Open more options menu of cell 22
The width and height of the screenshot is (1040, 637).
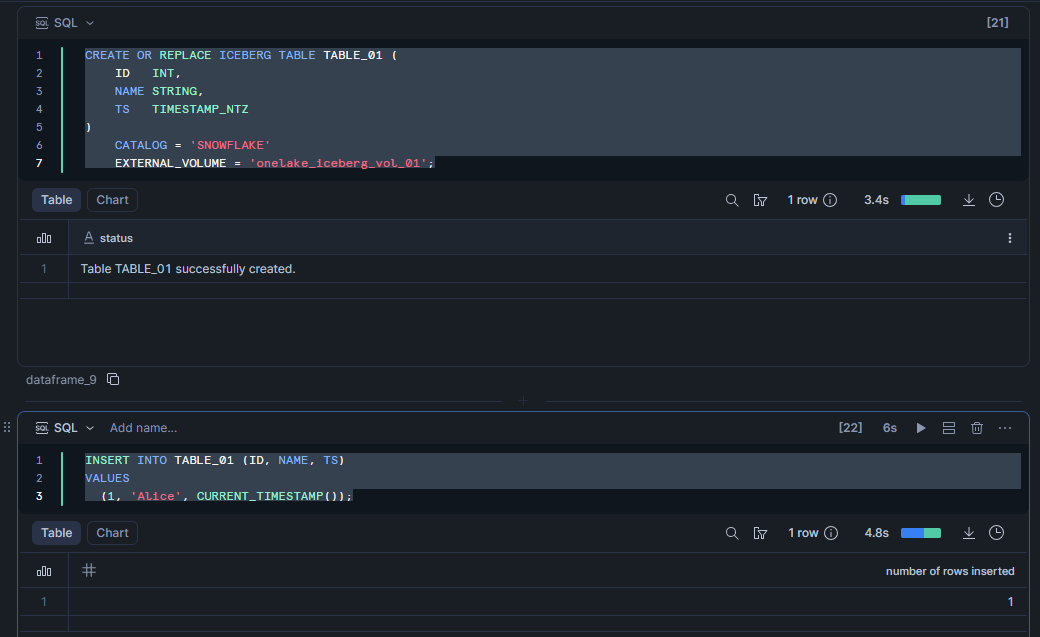[1005, 428]
